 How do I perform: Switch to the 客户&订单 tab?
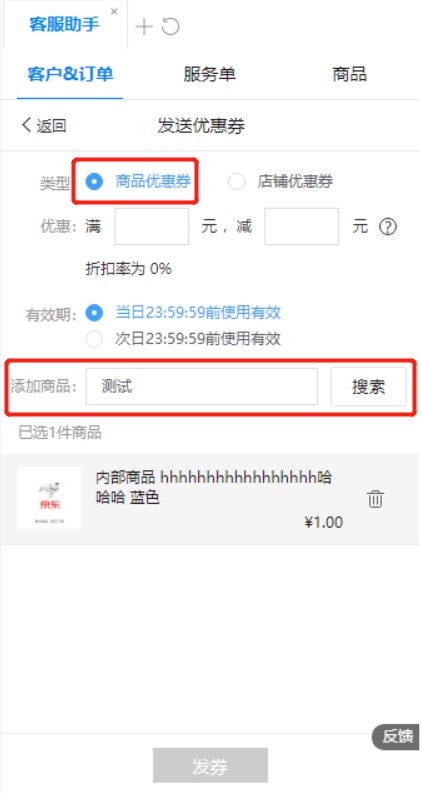pyautogui.click(x=70, y=74)
